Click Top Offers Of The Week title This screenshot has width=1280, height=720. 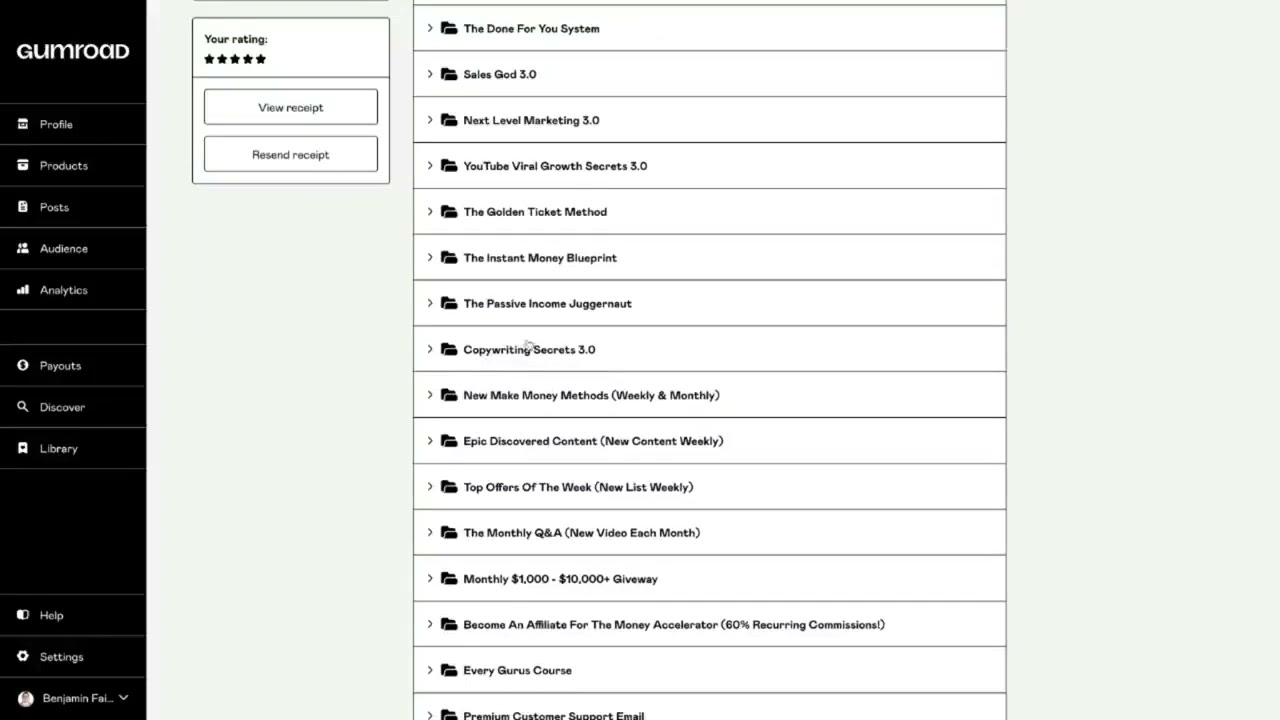[578, 487]
